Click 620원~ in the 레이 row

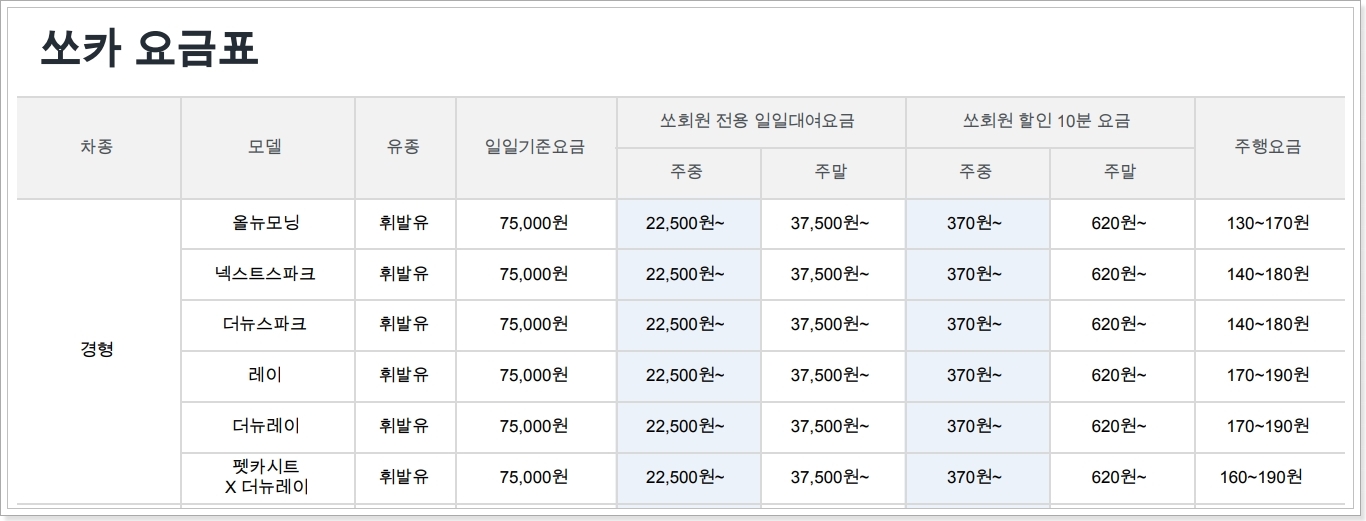(x=1119, y=375)
